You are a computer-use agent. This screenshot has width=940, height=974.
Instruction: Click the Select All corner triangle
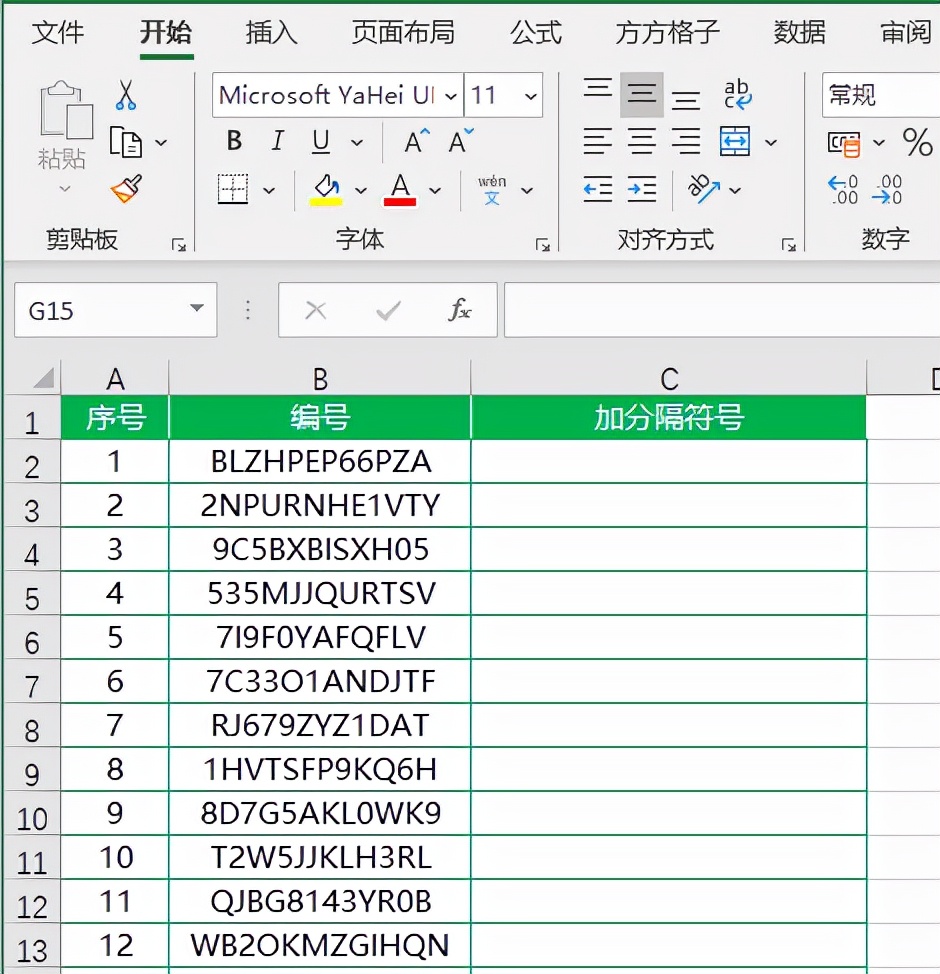click(x=42, y=377)
